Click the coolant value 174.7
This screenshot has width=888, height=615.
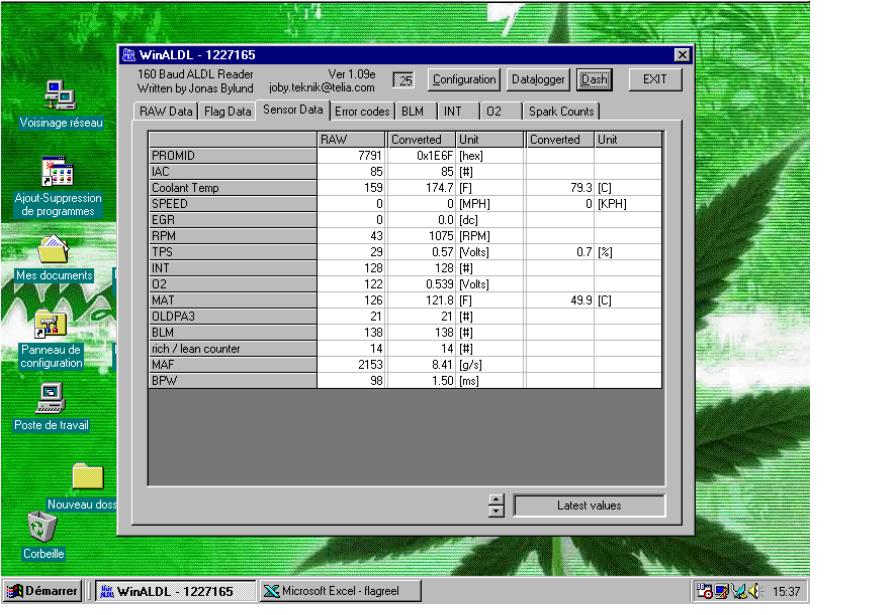(422, 188)
